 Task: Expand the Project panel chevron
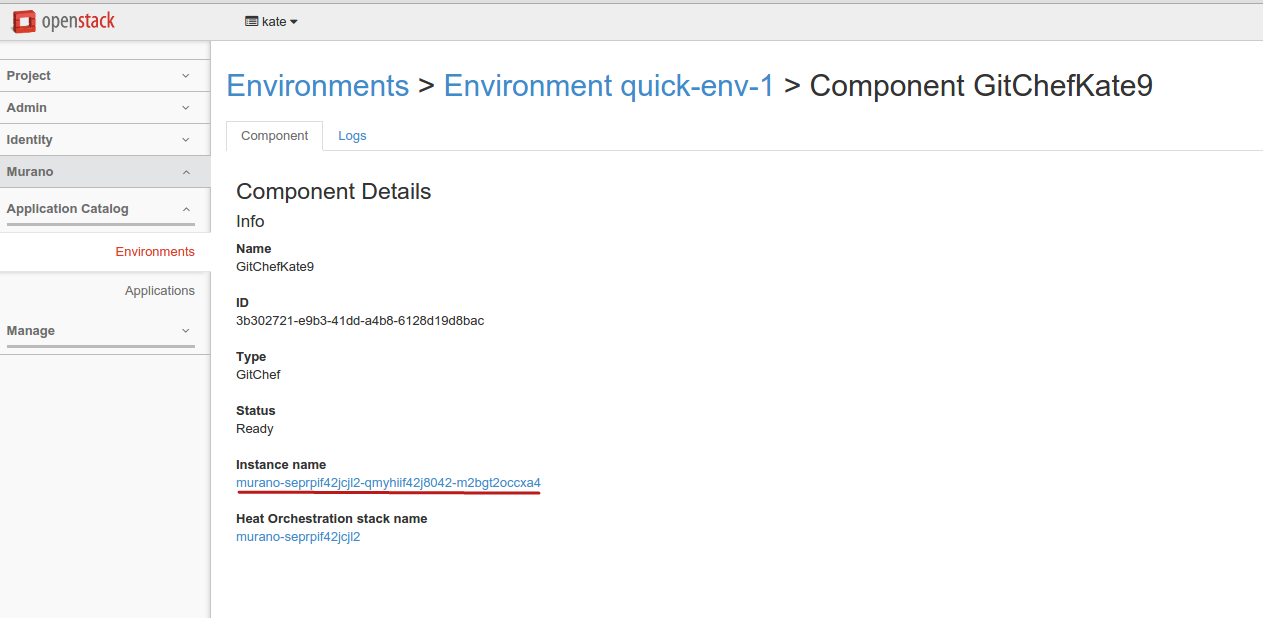click(186, 76)
